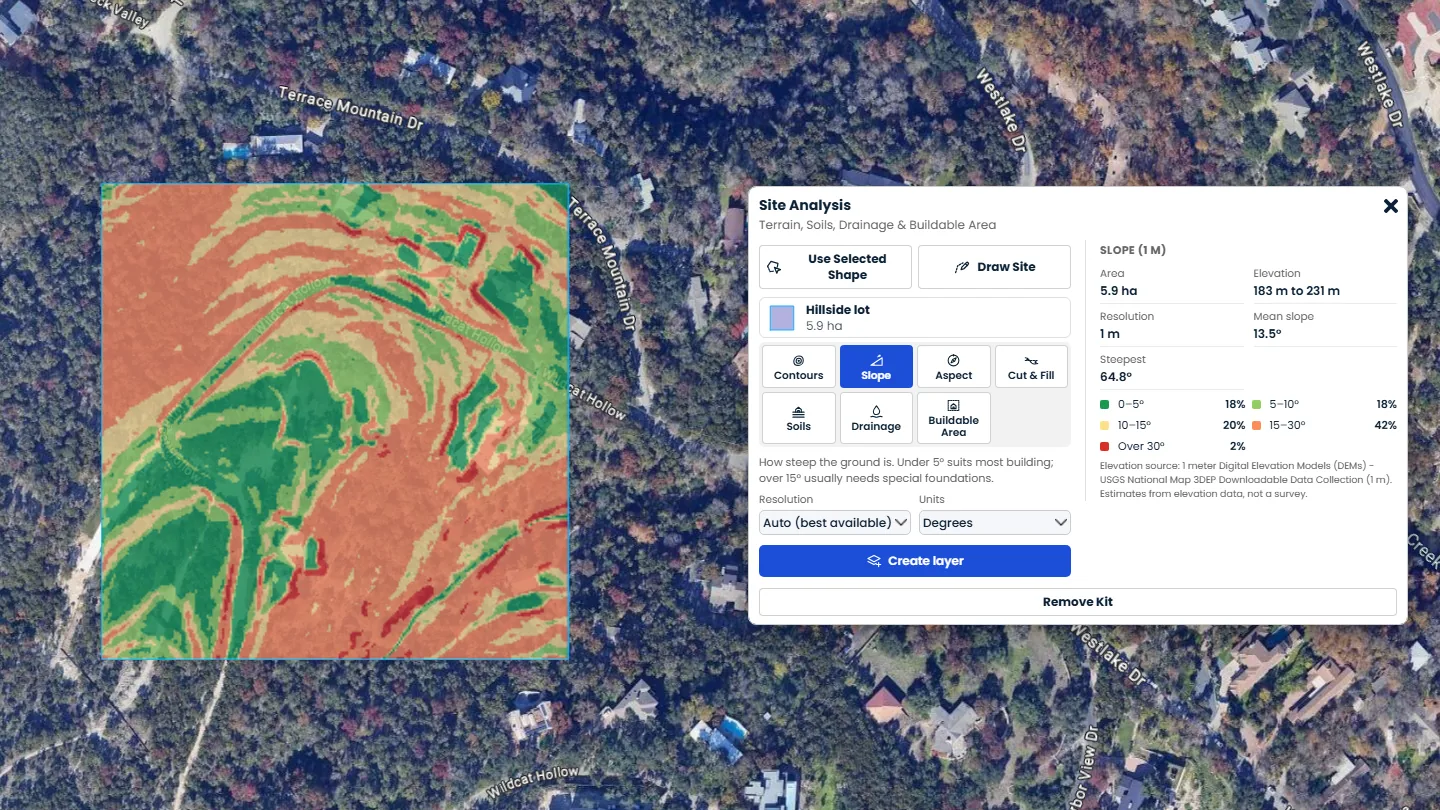Screen dimensions: 1440x810
Task: Click the Draw Site button
Action: pos(994,267)
